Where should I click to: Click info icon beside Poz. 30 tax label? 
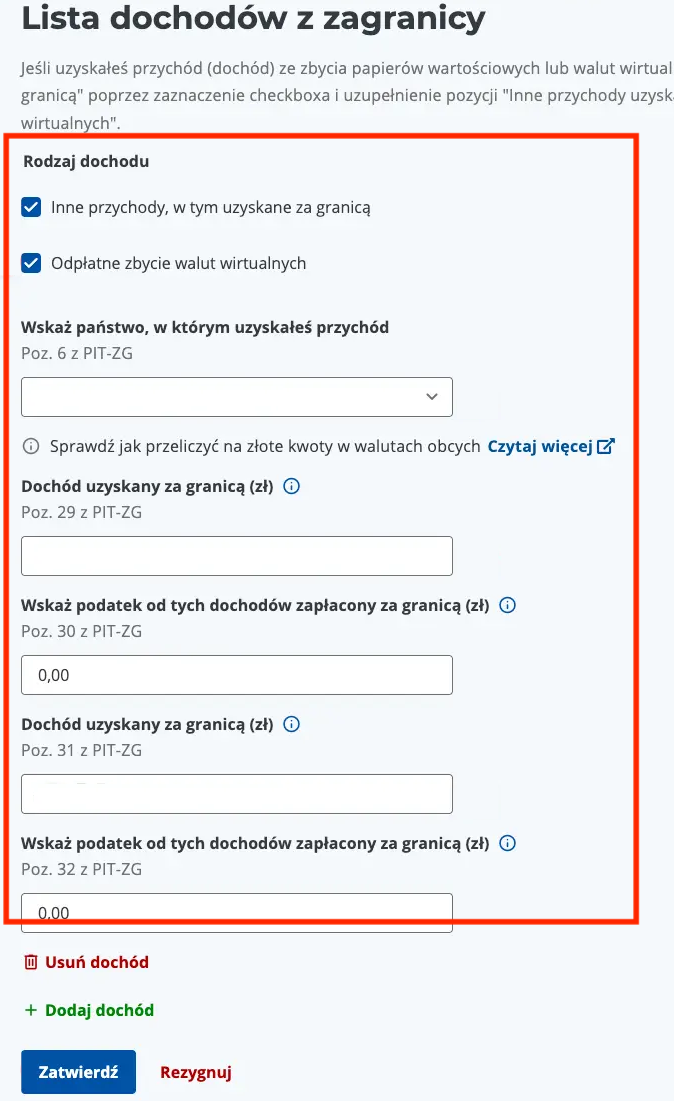(507, 605)
